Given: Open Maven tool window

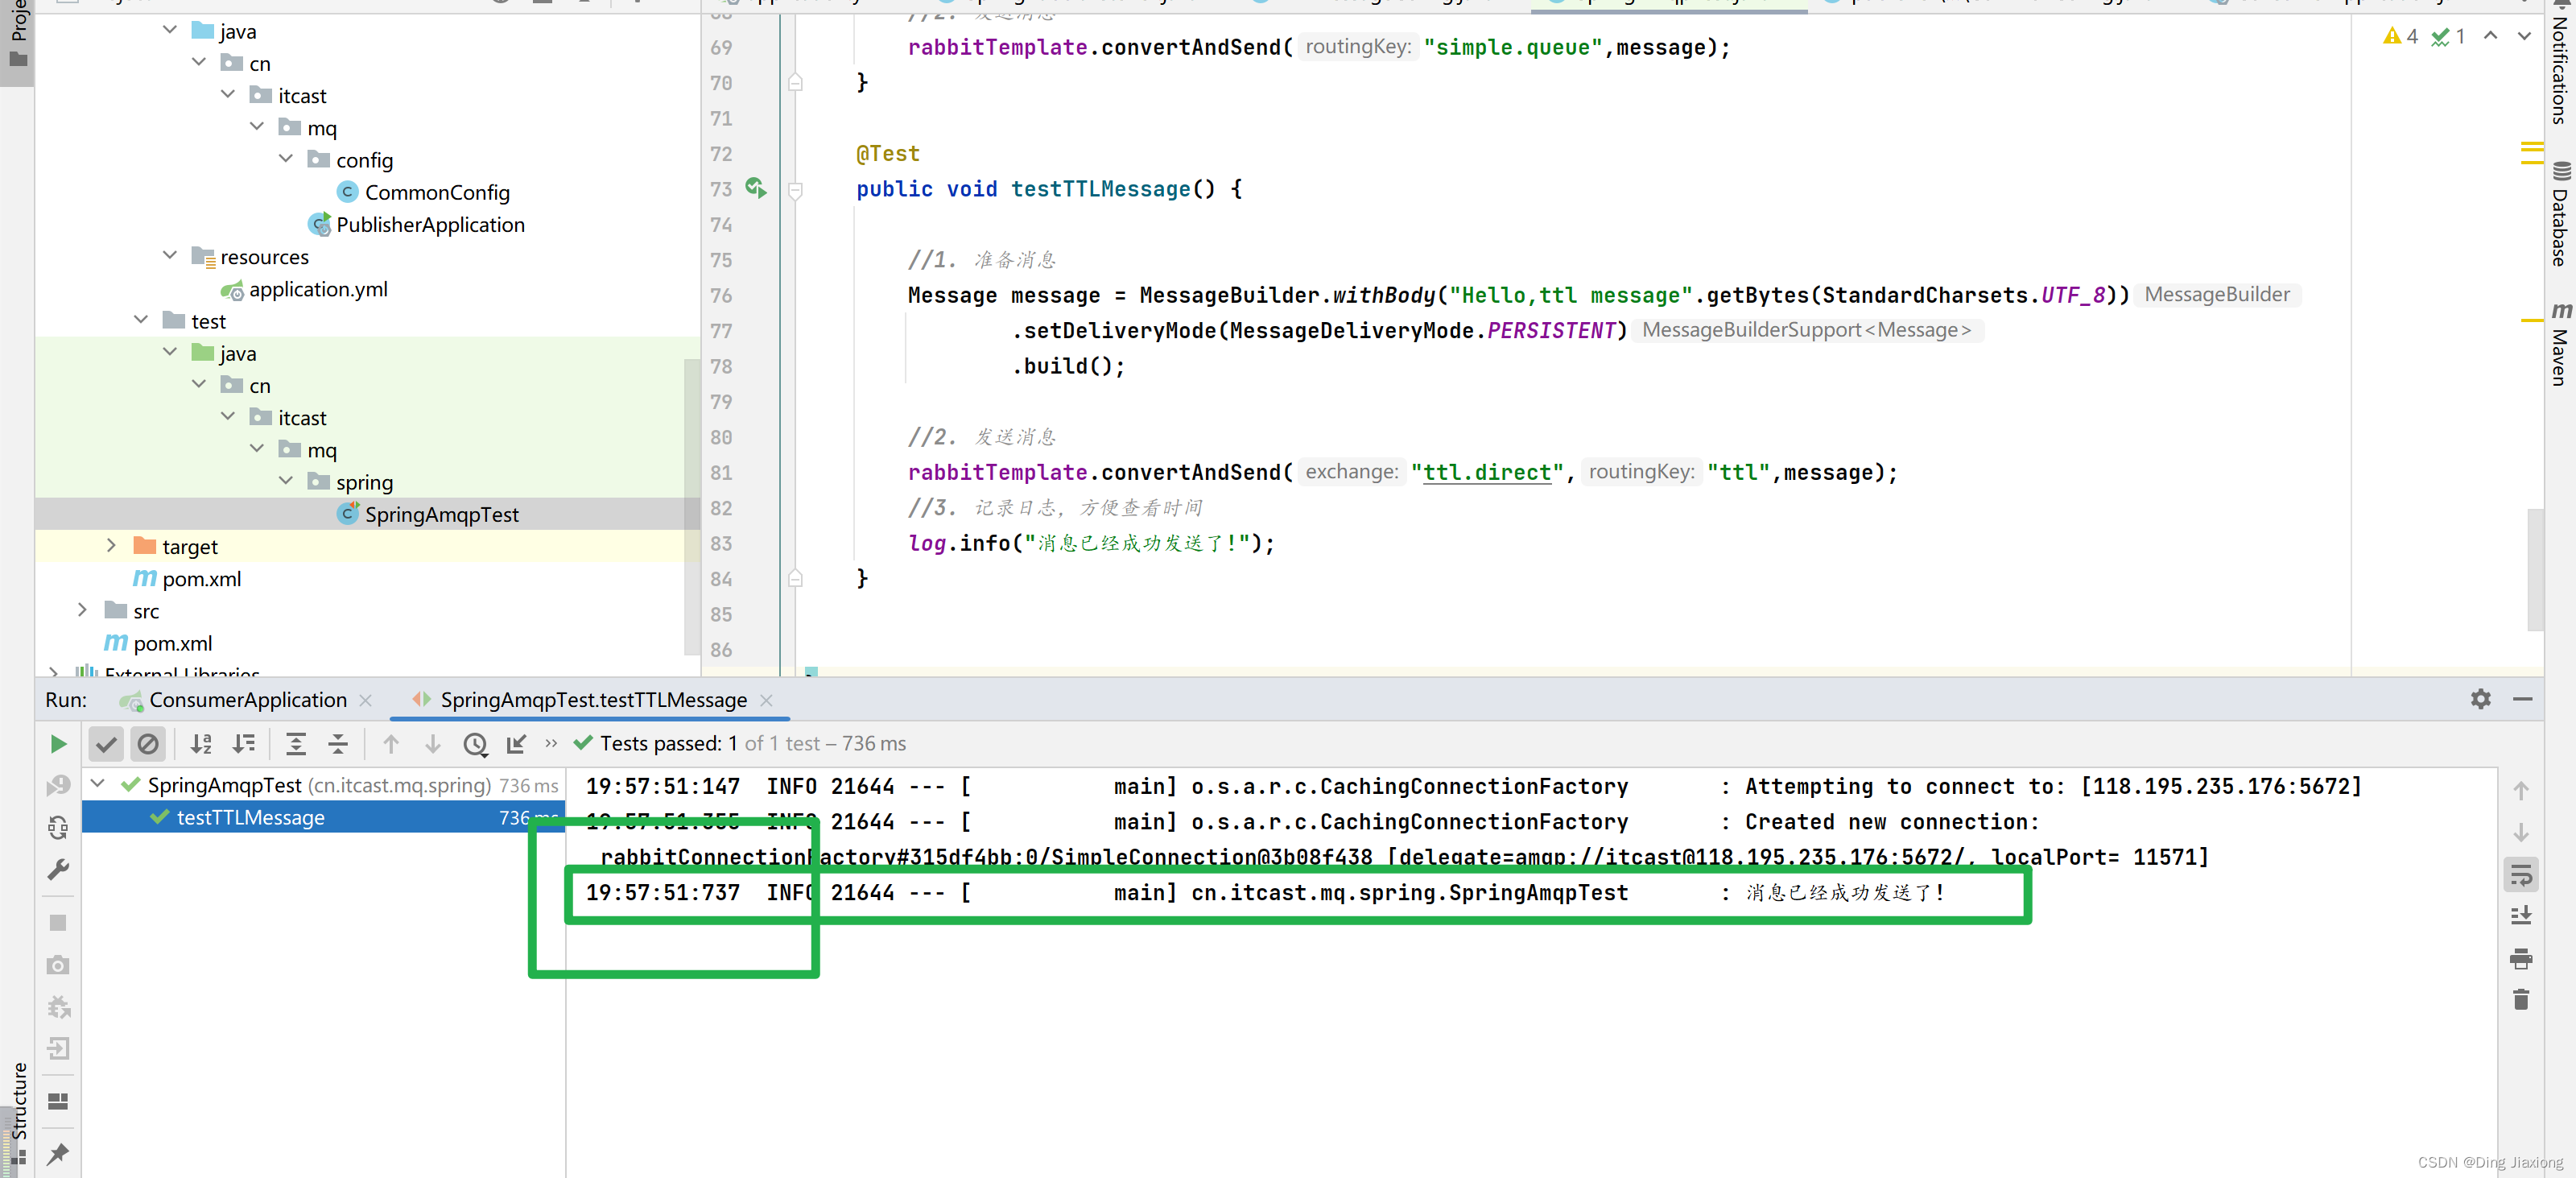Looking at the screenshot, I should (2561, 343).
